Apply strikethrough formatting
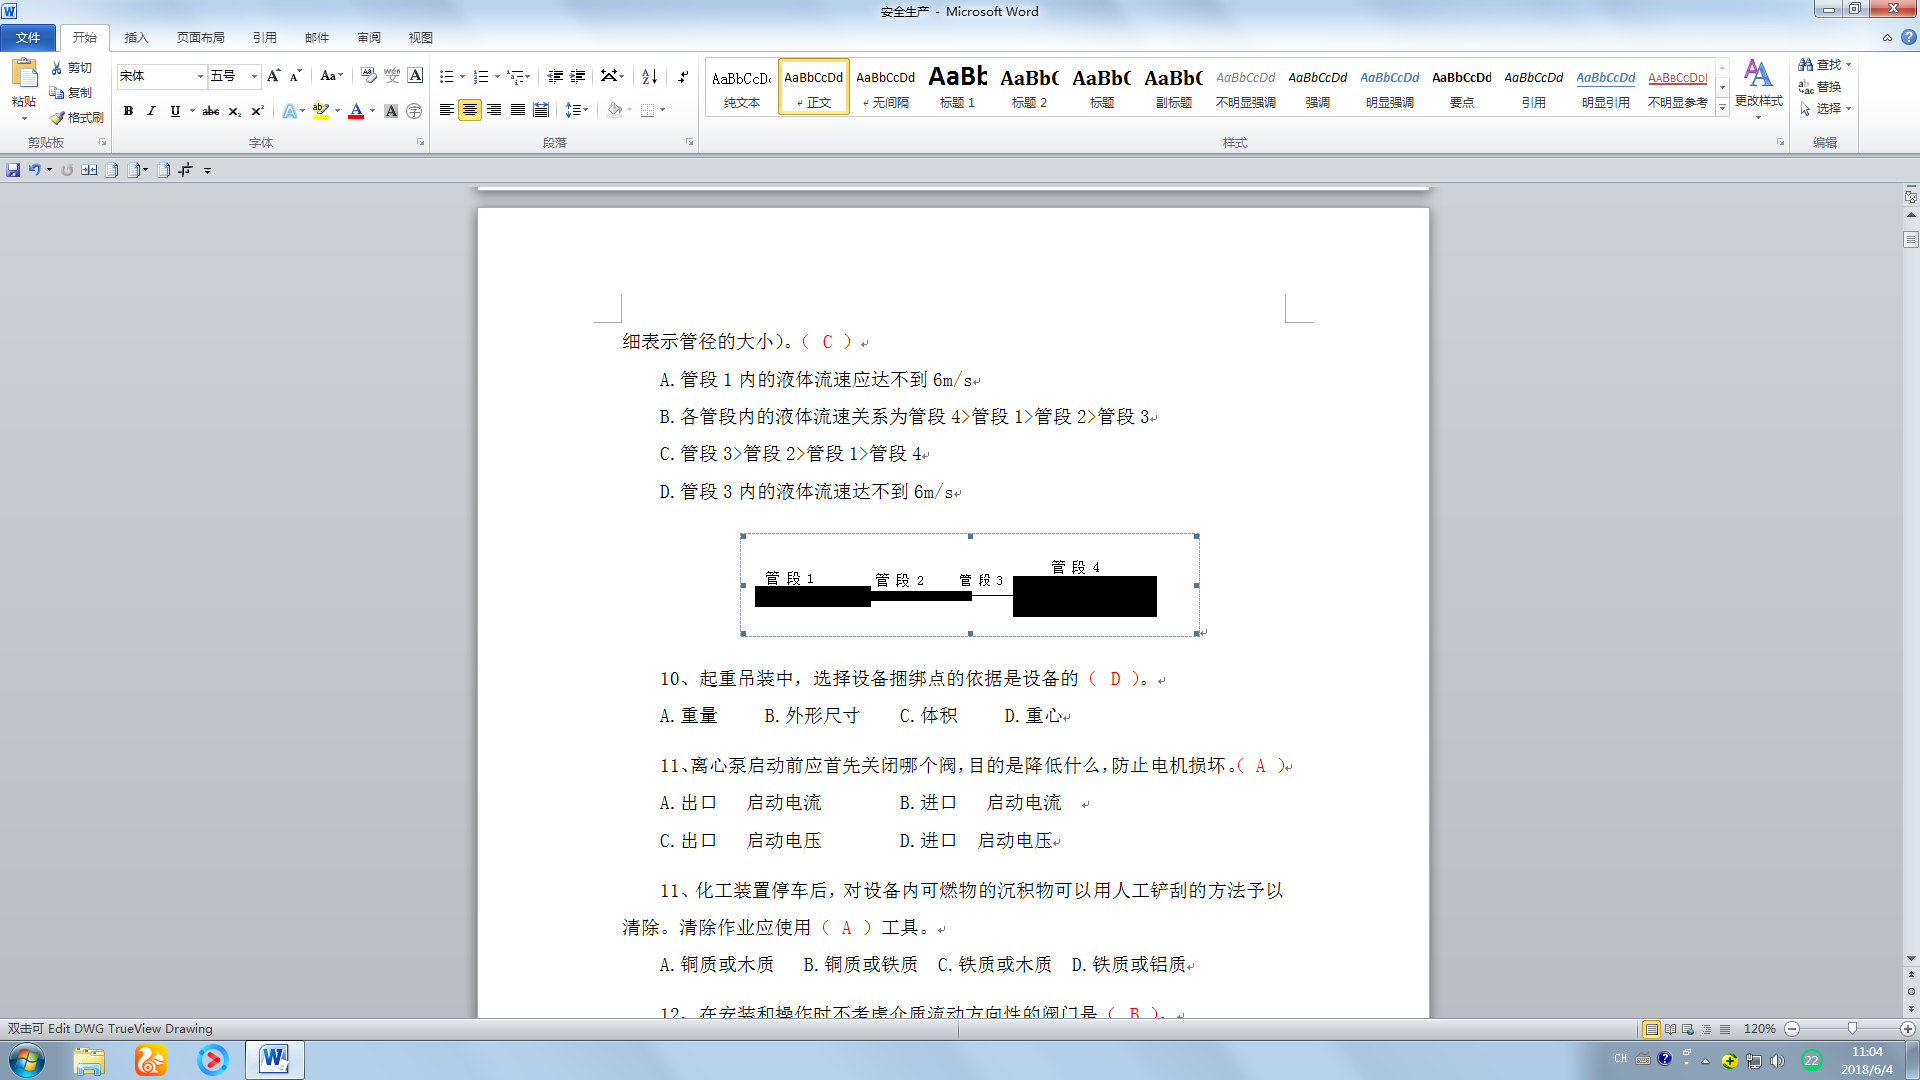The width and height of the screenshot is (1920, 1080). pos(210,111)
